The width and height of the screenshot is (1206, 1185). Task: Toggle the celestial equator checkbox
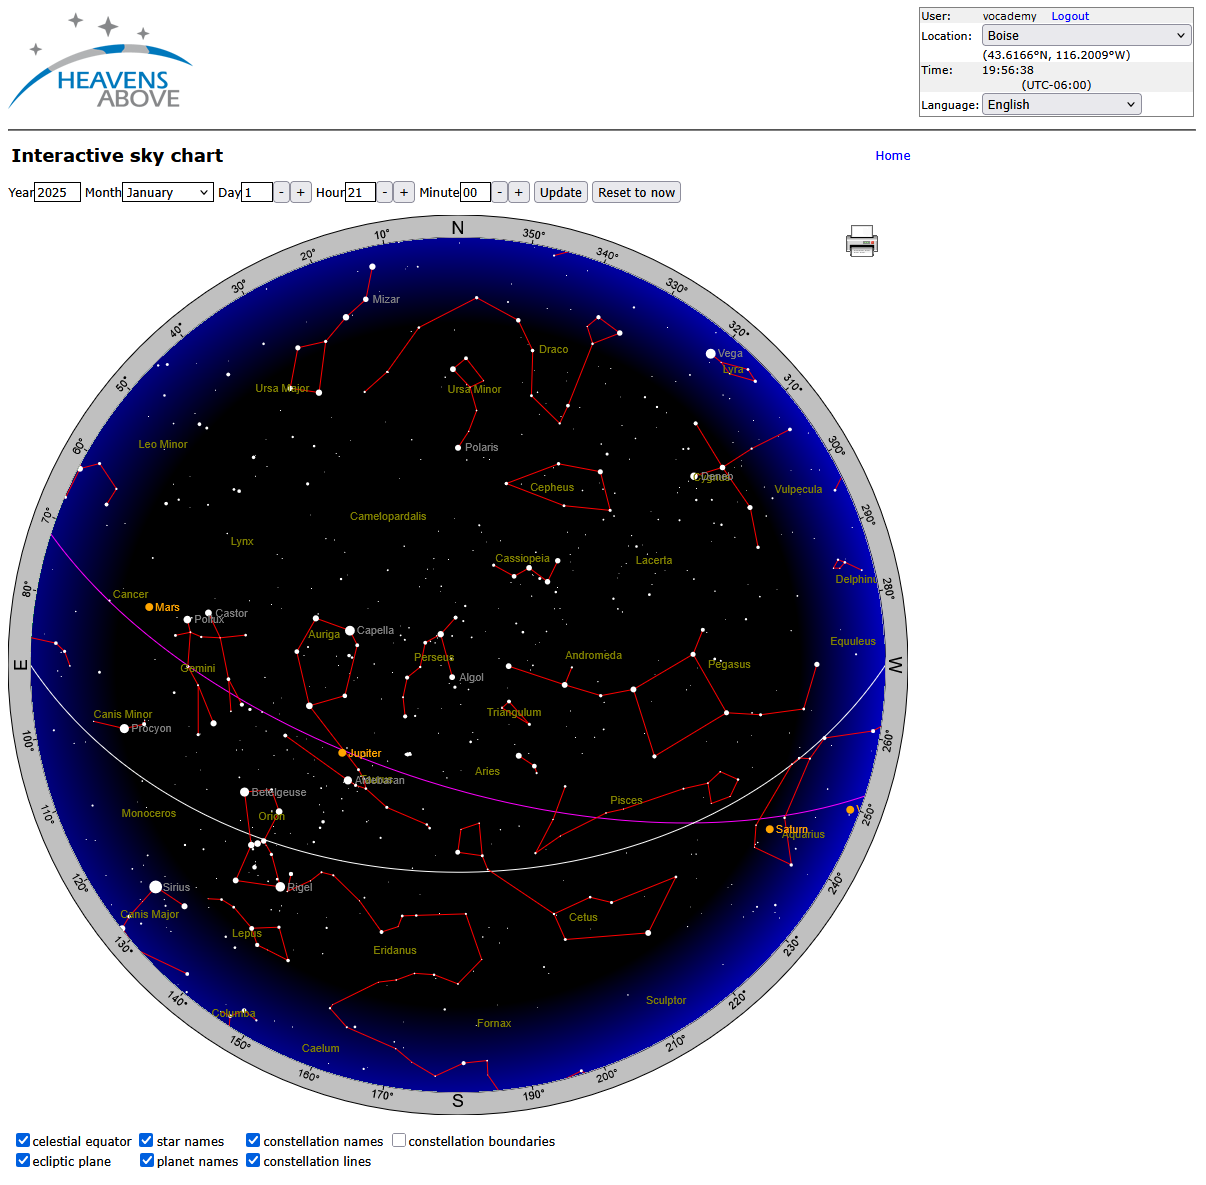point(23,1140)
